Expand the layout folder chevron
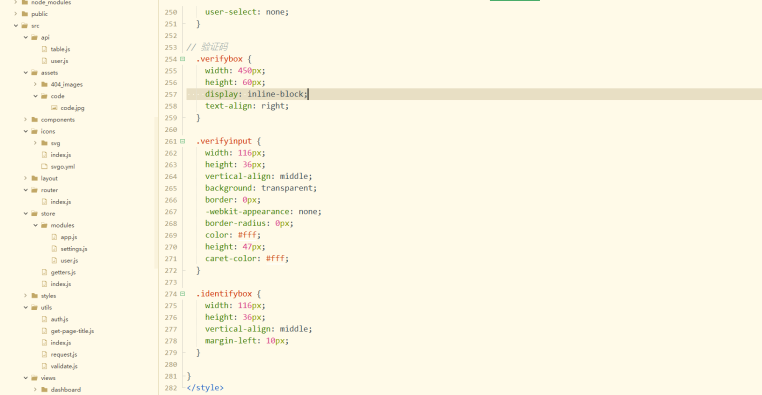Screen dimensions: 762x395 25,178
